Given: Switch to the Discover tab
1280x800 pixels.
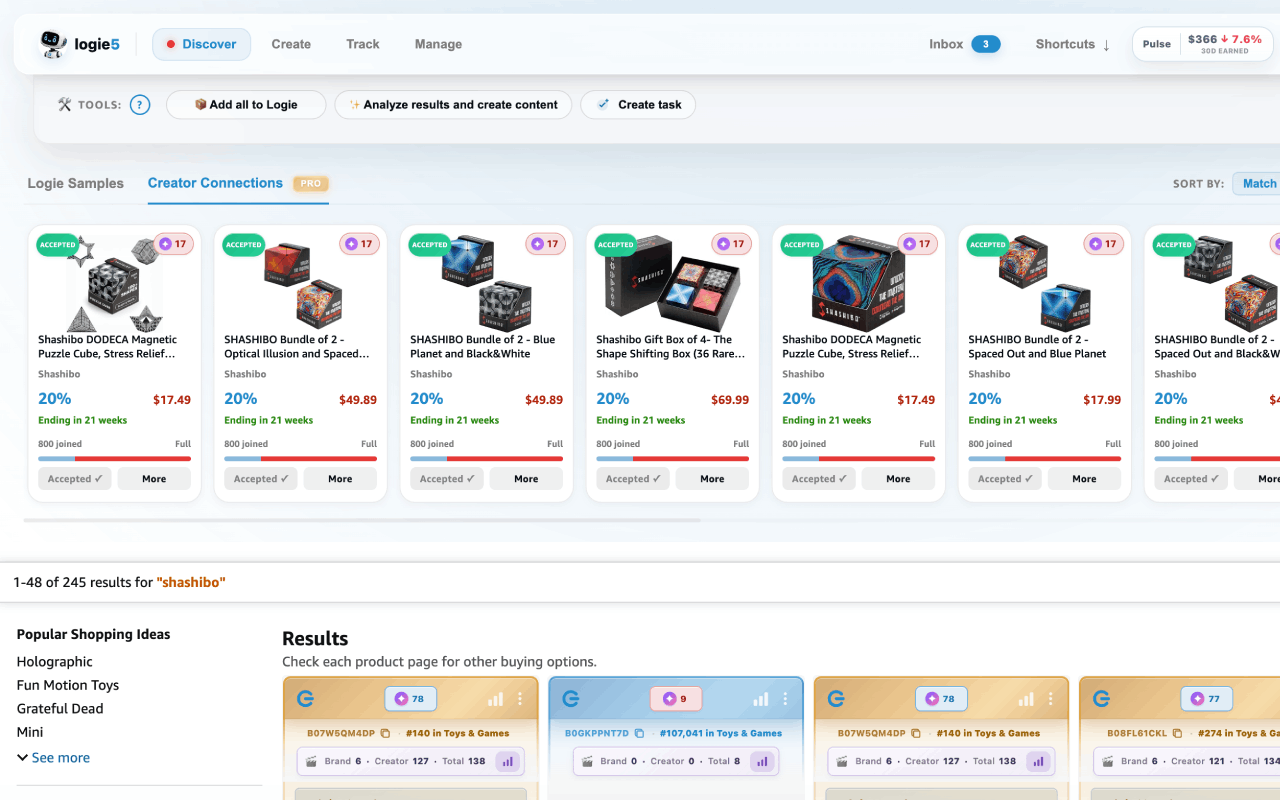Looking at the screenshot, I should point(201,44).
